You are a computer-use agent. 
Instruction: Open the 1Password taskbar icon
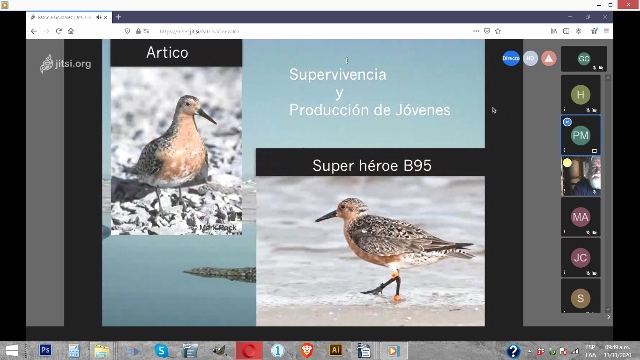click(278, 351)
